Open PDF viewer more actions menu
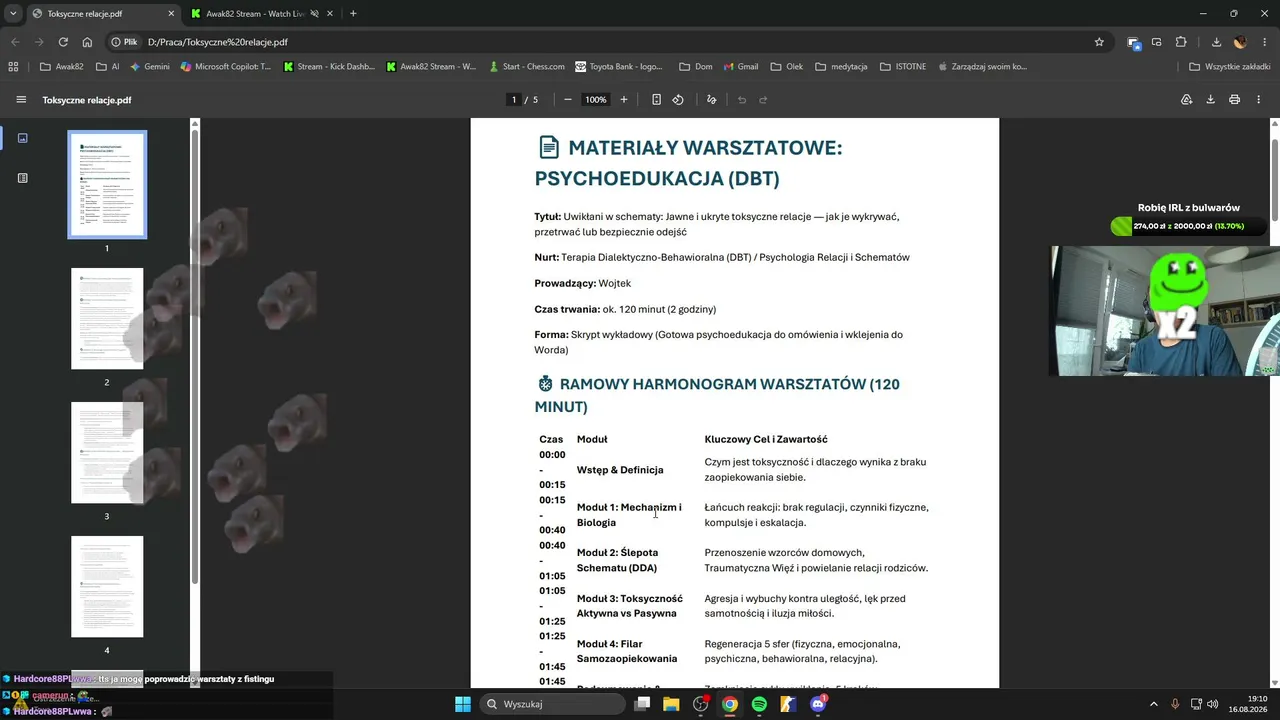 point(1259,100)
